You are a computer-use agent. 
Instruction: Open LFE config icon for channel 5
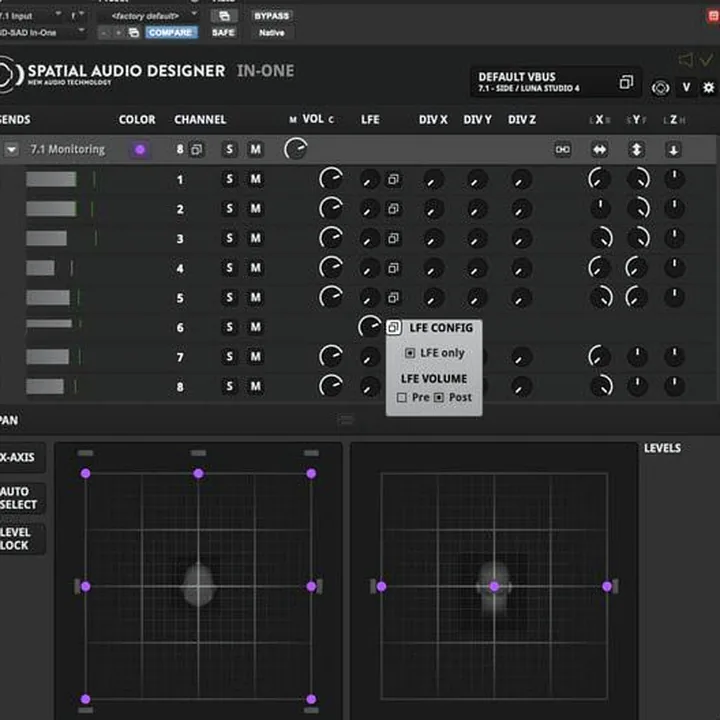pos(393,298)
